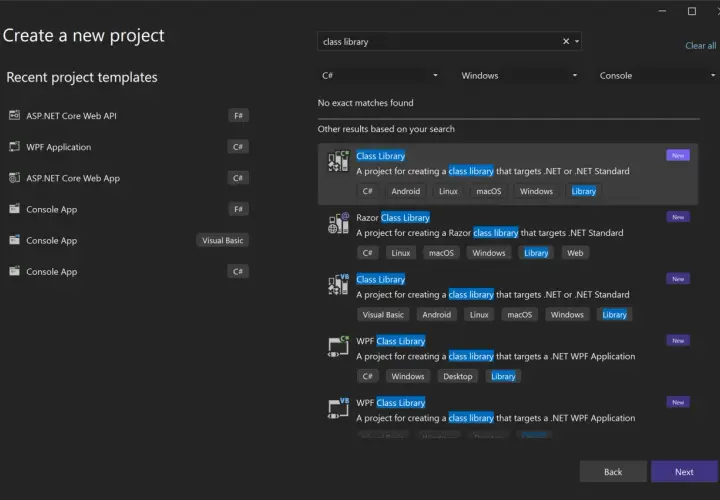
Task: Select the C# Class Library template title
Action: click(x=381, y=156)
